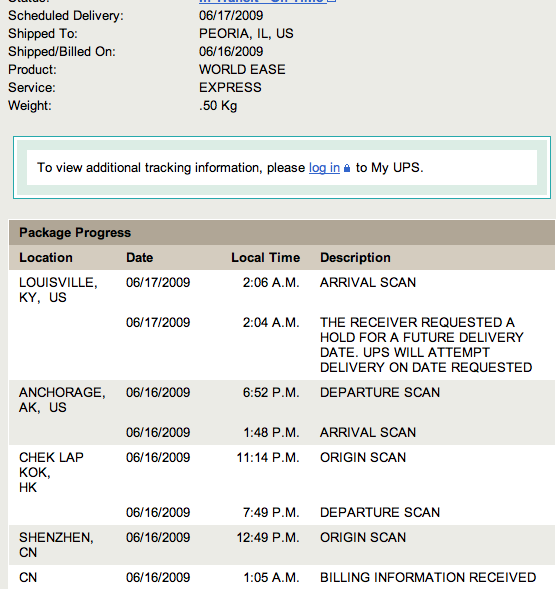The width and height of the screenshot is (556, 589).
Task: Click the '.50 Kg' weight value
Action: pyautogui.click(x=218, y=106)
